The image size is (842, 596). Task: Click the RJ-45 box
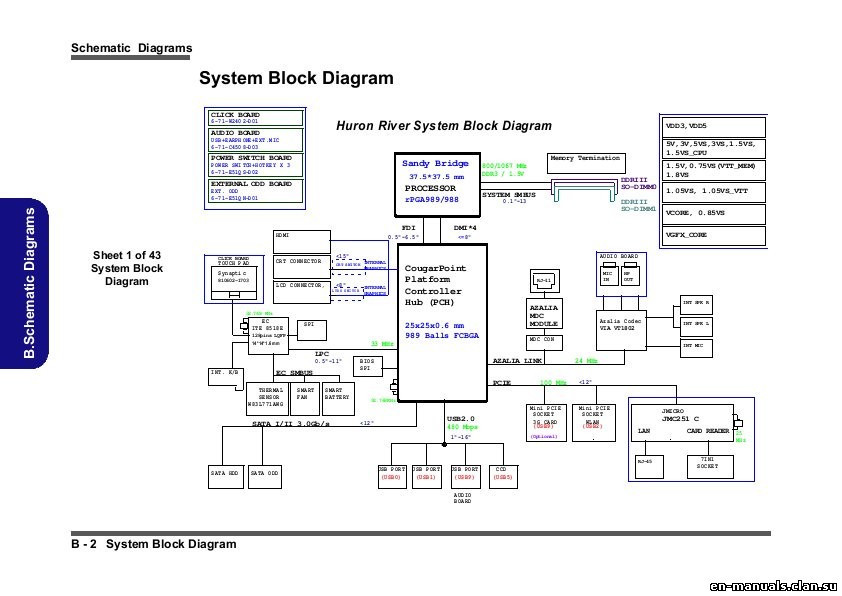coord(649,467)
